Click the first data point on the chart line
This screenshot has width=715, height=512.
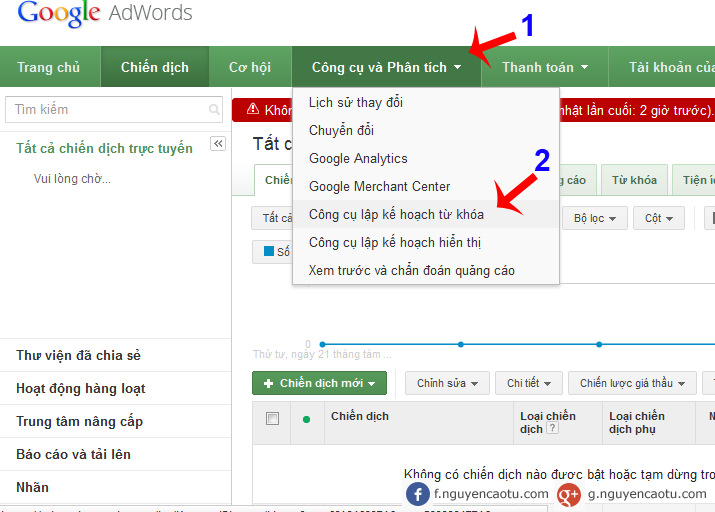tap(322, 344)
